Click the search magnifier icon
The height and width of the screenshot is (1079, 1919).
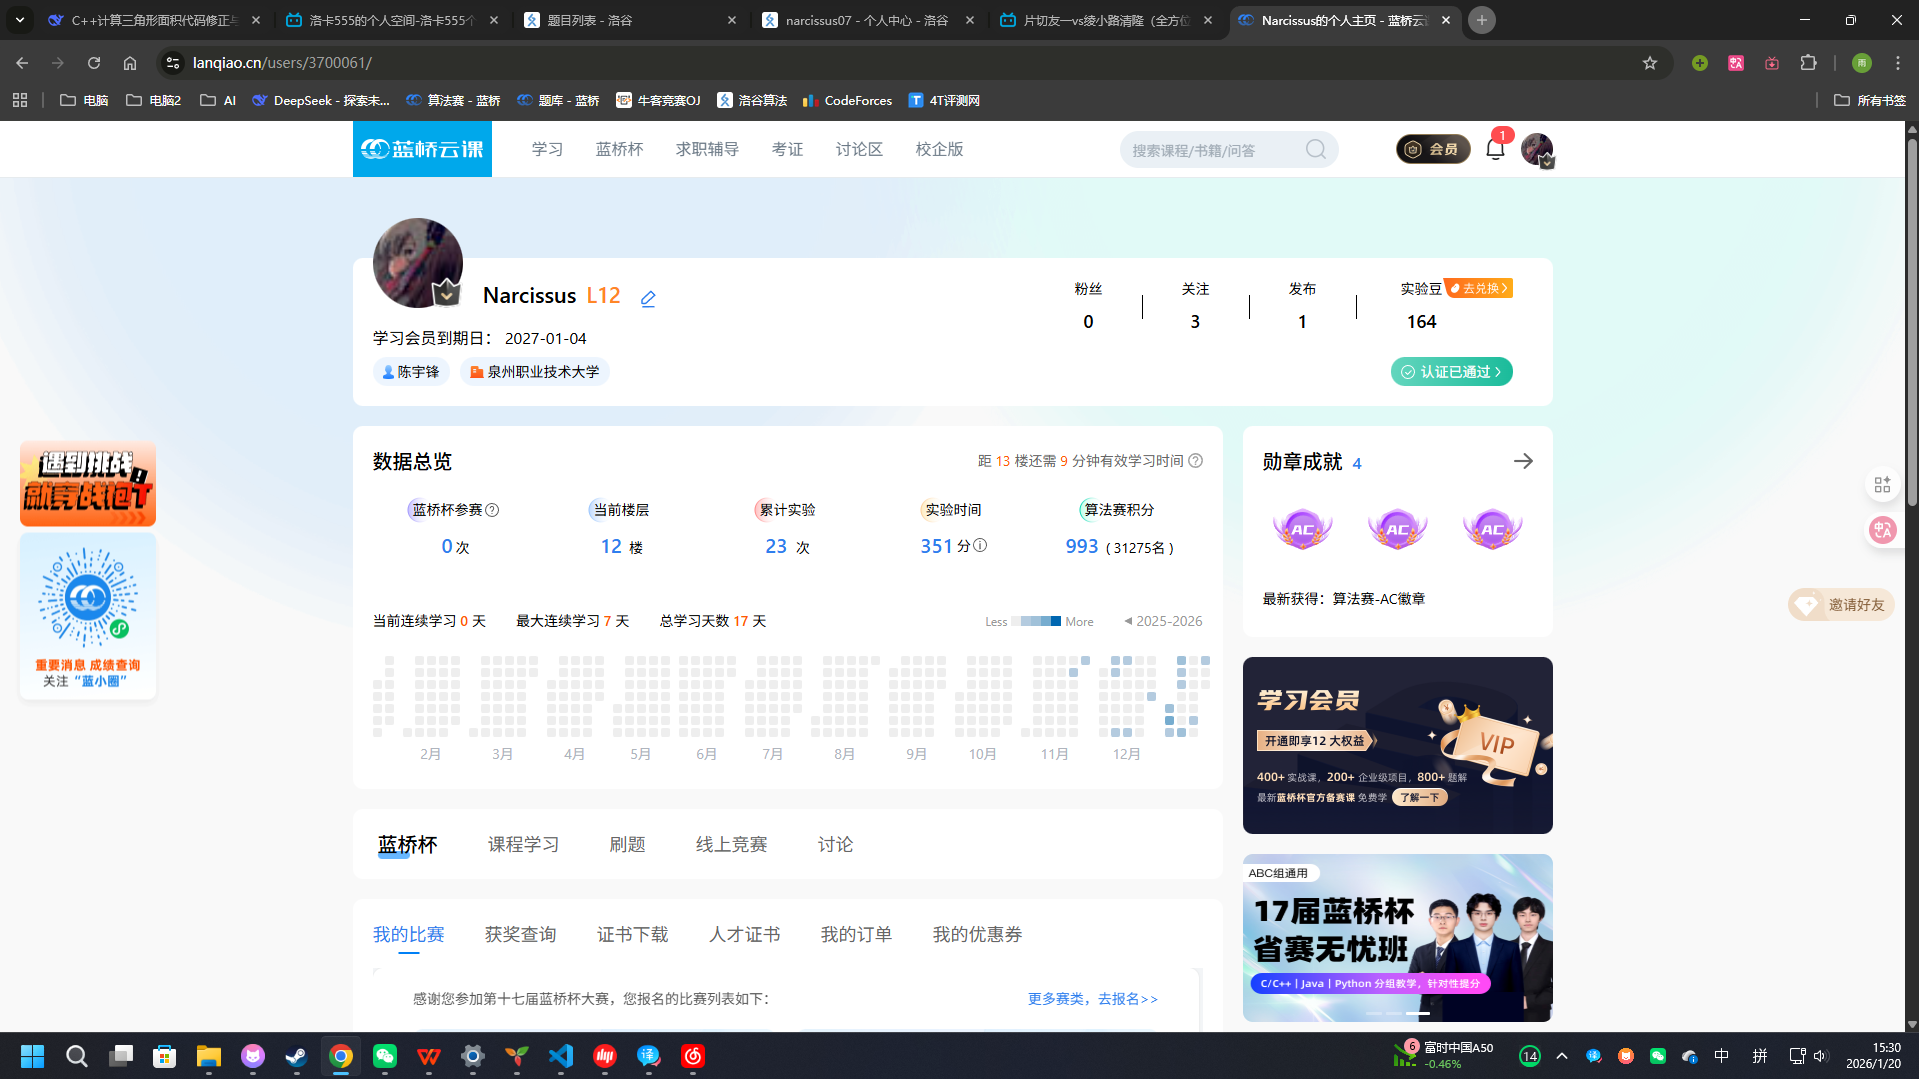pyautogui.click(x=1316, y=150)
